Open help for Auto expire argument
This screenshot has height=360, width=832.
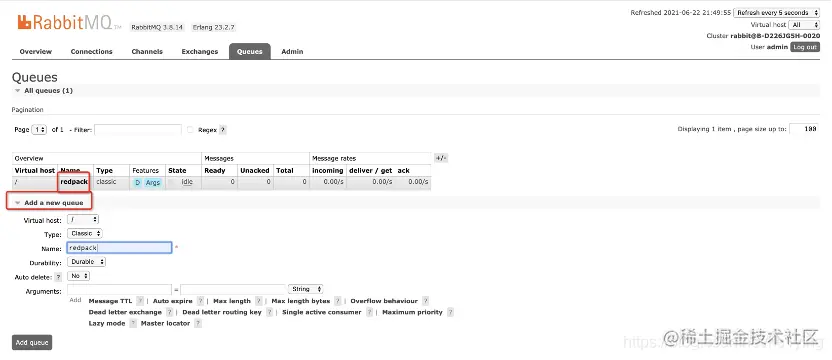(201, 301)
